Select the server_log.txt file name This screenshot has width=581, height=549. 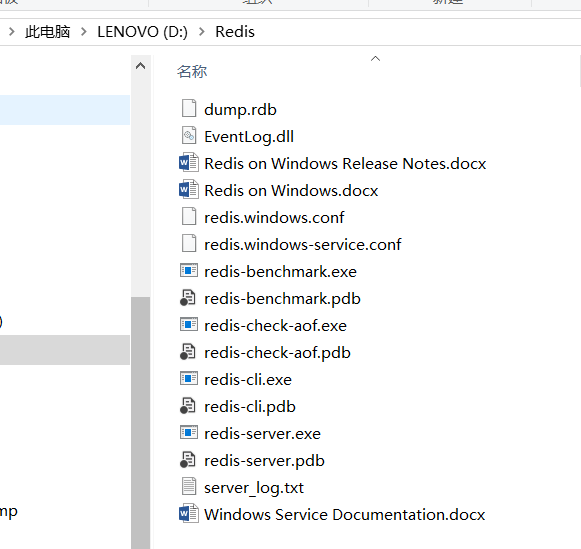[254, 488]
